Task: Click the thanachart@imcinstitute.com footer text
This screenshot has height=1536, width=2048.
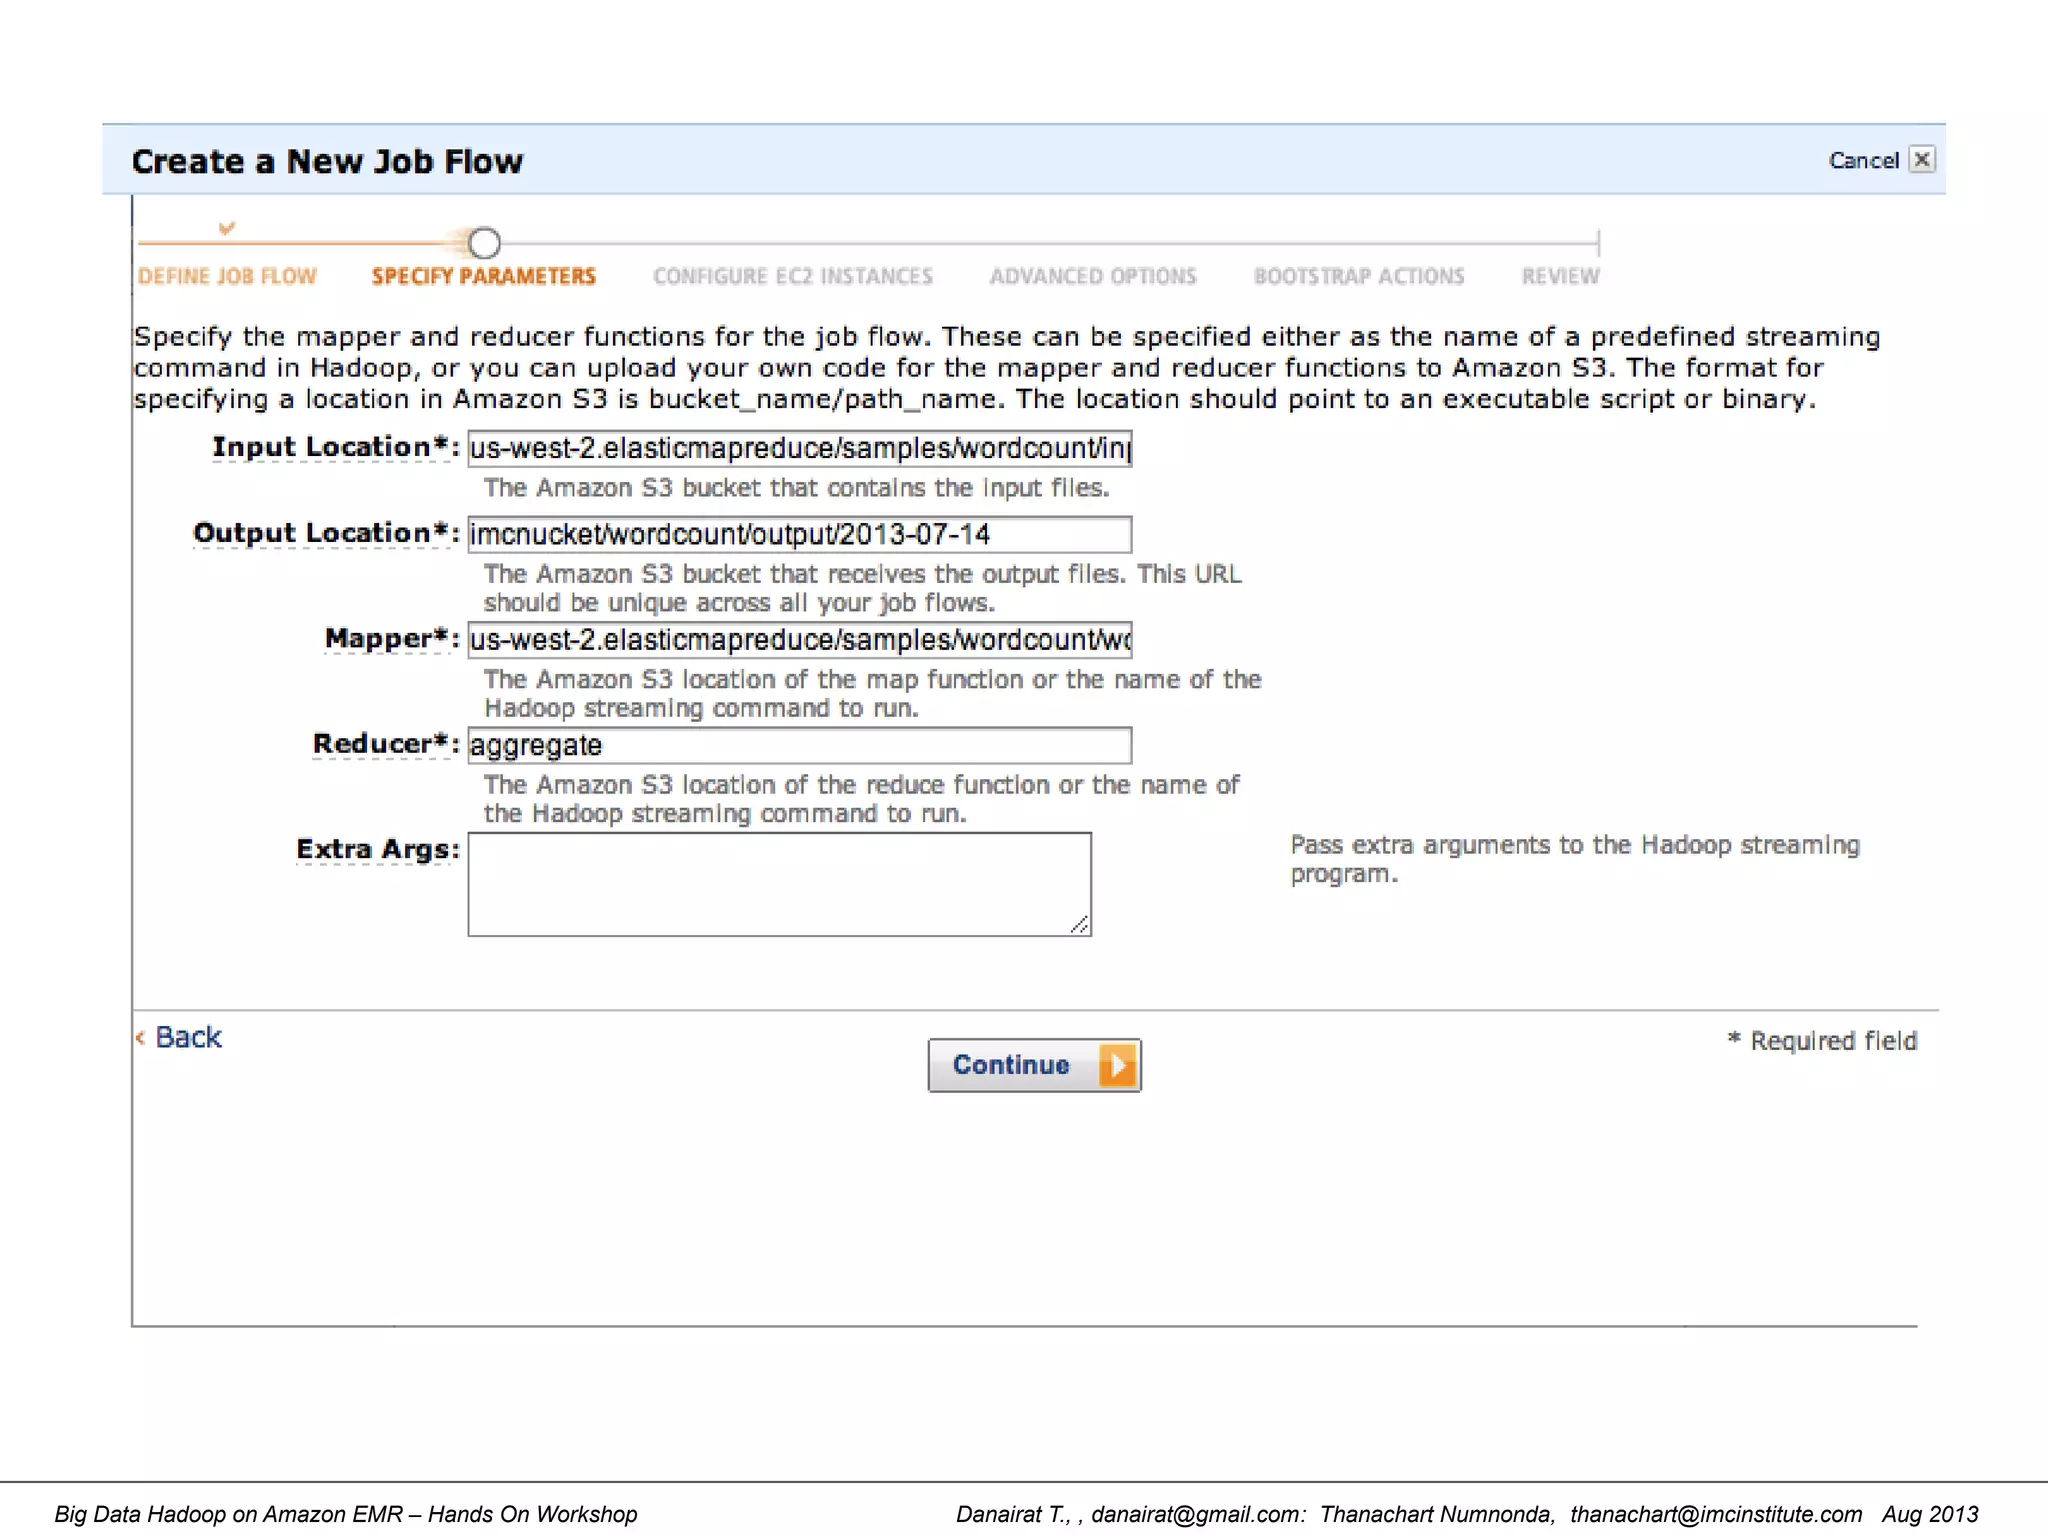Action: pyautogui.click(x=1716, y=1514)
